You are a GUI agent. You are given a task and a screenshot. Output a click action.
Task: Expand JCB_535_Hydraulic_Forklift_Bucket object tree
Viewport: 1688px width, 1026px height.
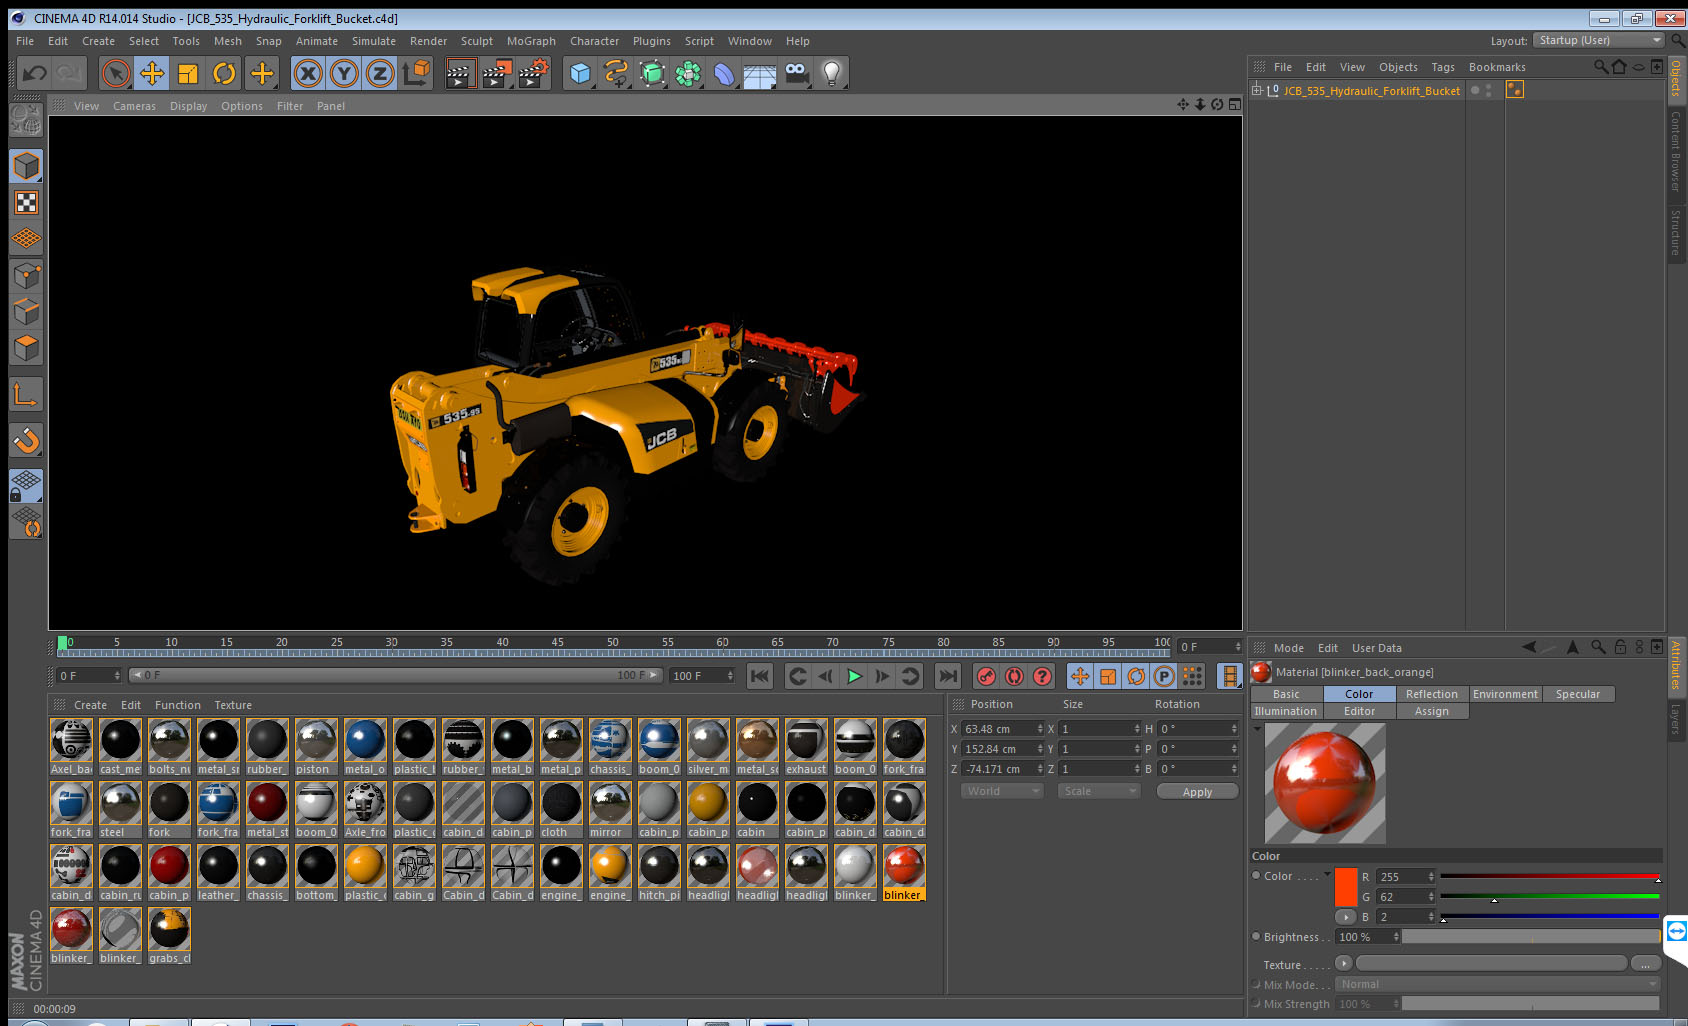1257,90
